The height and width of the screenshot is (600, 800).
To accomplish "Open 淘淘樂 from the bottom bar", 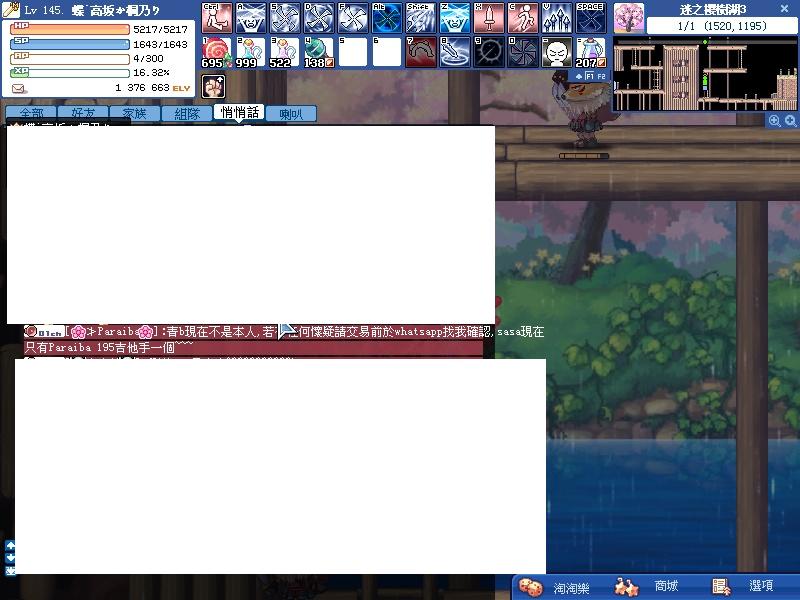I will tap(554, 588).
